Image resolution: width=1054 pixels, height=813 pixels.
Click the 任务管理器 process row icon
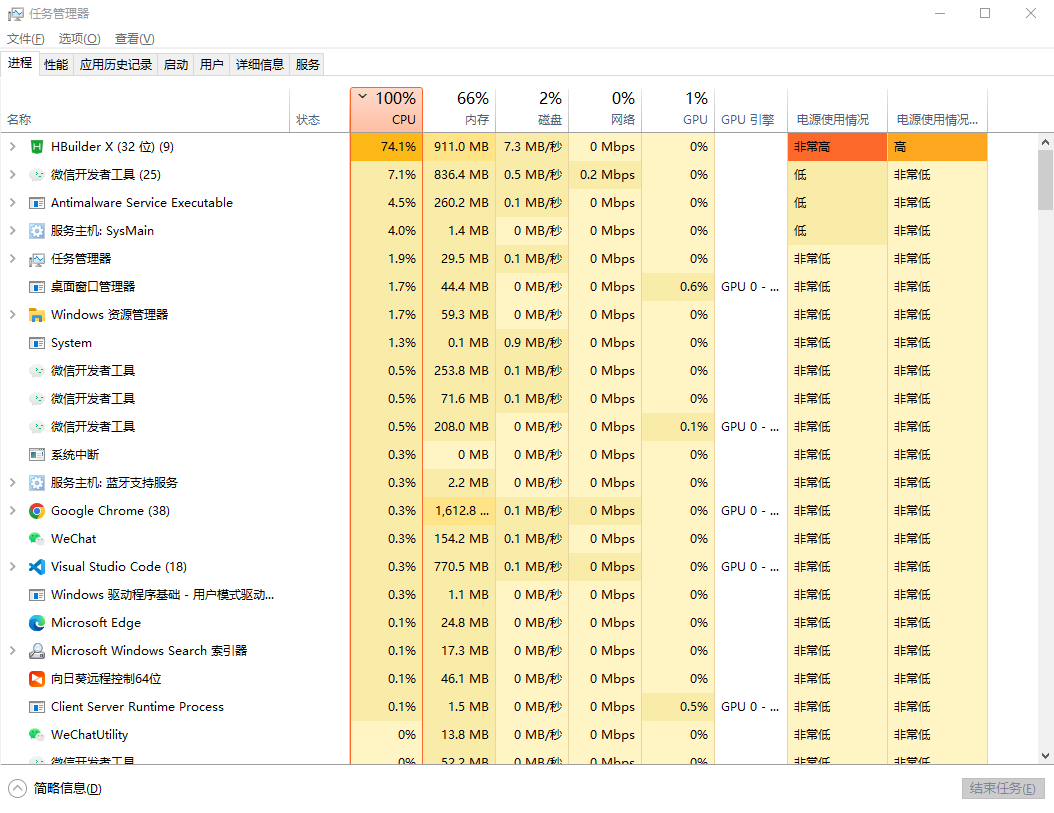point(37,259)
